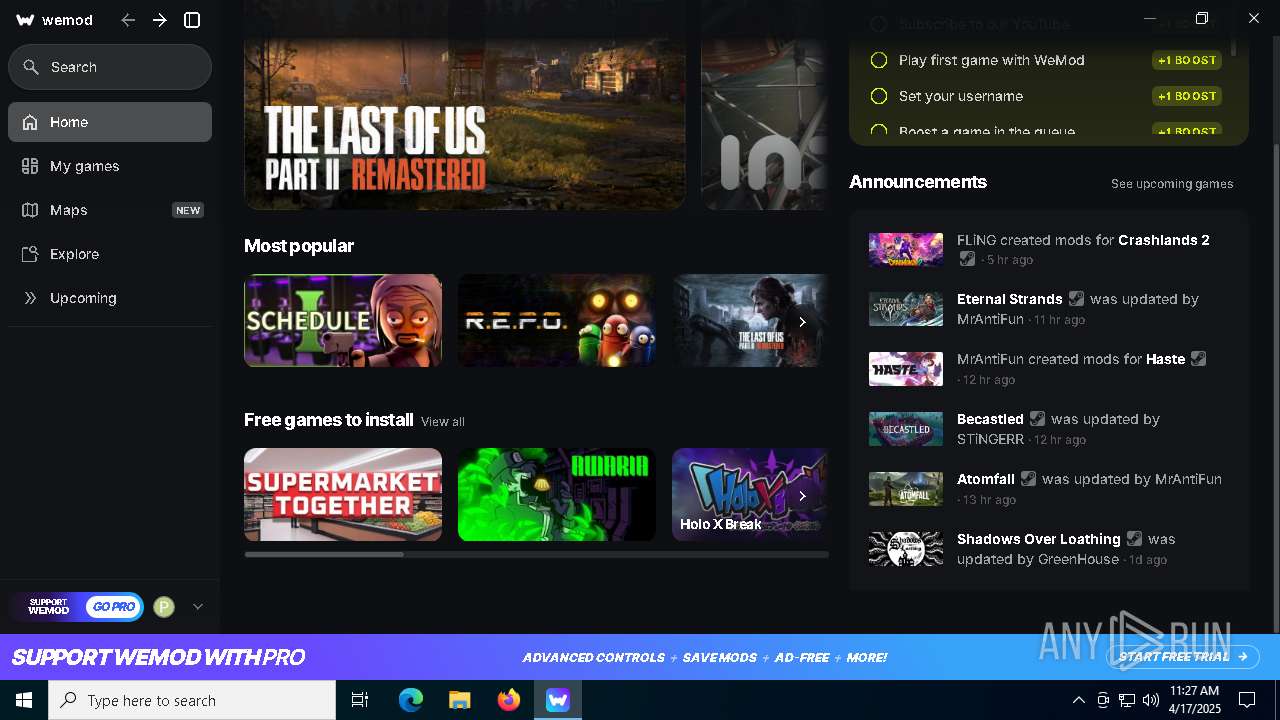Viewport: 1280px width, 720px height.
Task: Click Steam icon next to Shadows Over Loathing
Action: click(x=1134, y=539)
